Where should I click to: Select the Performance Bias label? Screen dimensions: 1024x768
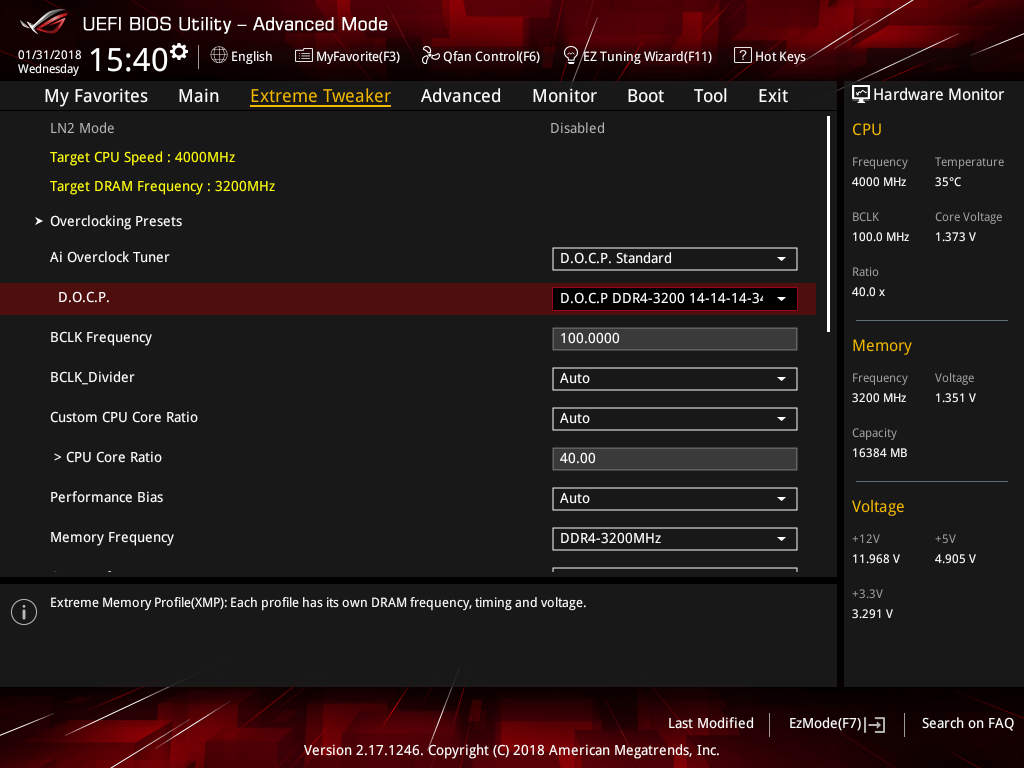(x=106, y=497)
